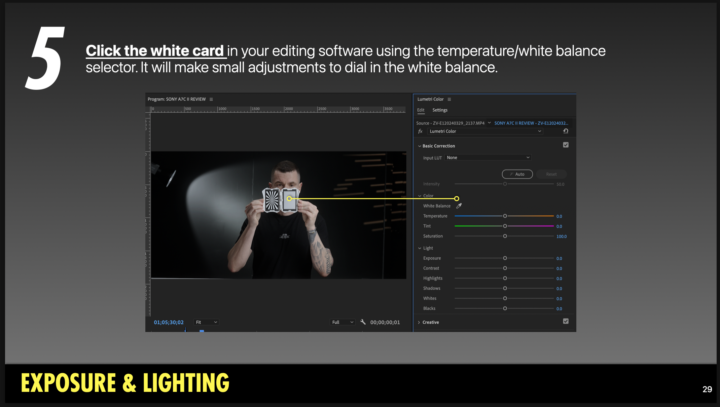Viewport: 720px width, 407px height.
Task: Toggle the Creative section checkbox
Action: (x=566, y=321)
